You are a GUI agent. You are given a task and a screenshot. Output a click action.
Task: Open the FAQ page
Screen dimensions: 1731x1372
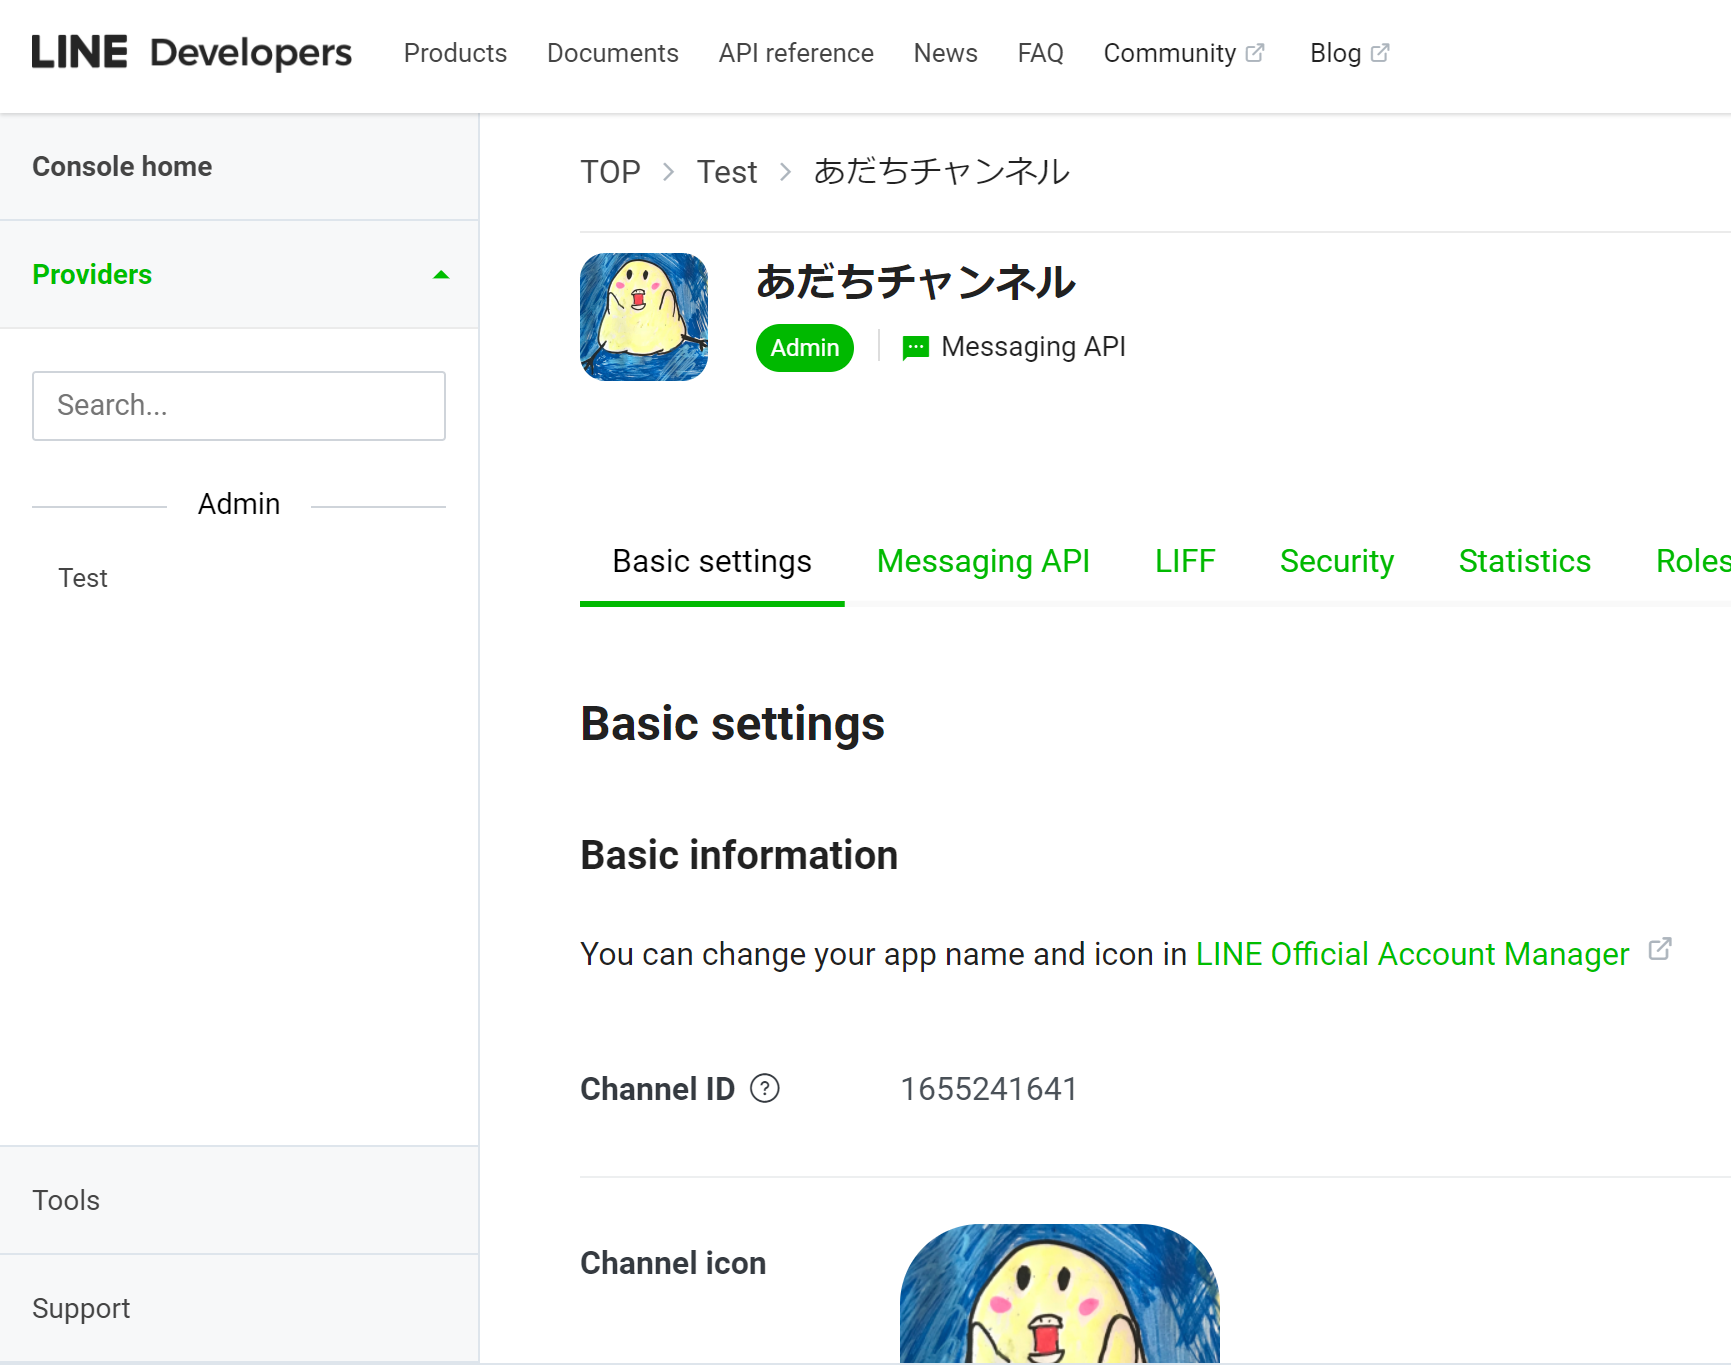click(x=1040, y=53)
